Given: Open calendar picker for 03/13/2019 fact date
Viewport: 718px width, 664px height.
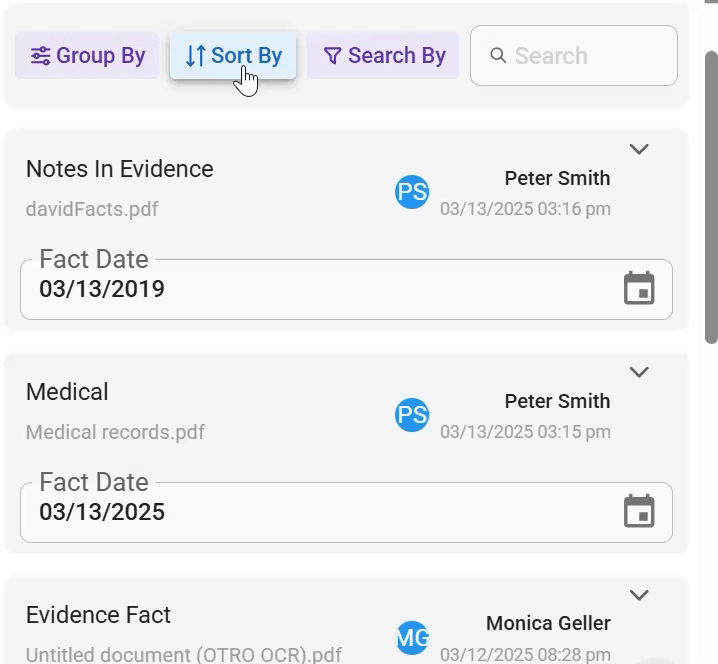Looking at the screenshot, I should (x=639, y=288).
